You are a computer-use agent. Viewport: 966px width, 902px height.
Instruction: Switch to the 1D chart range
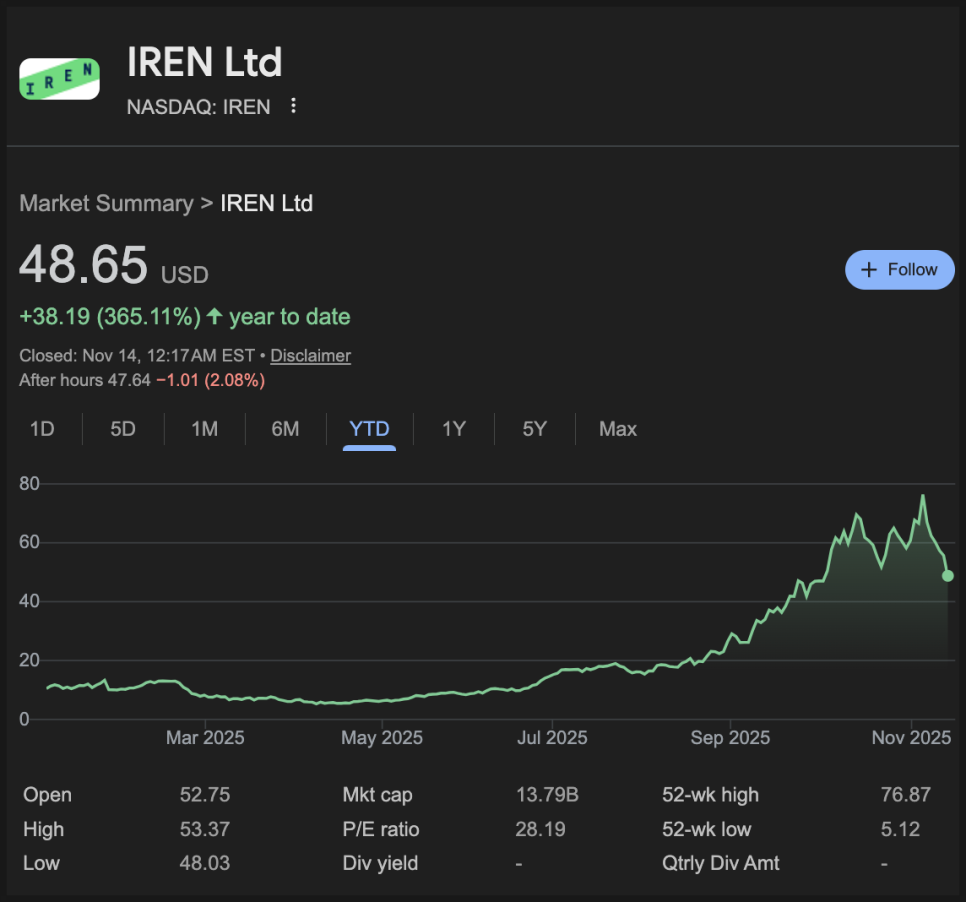pos(42,430)
